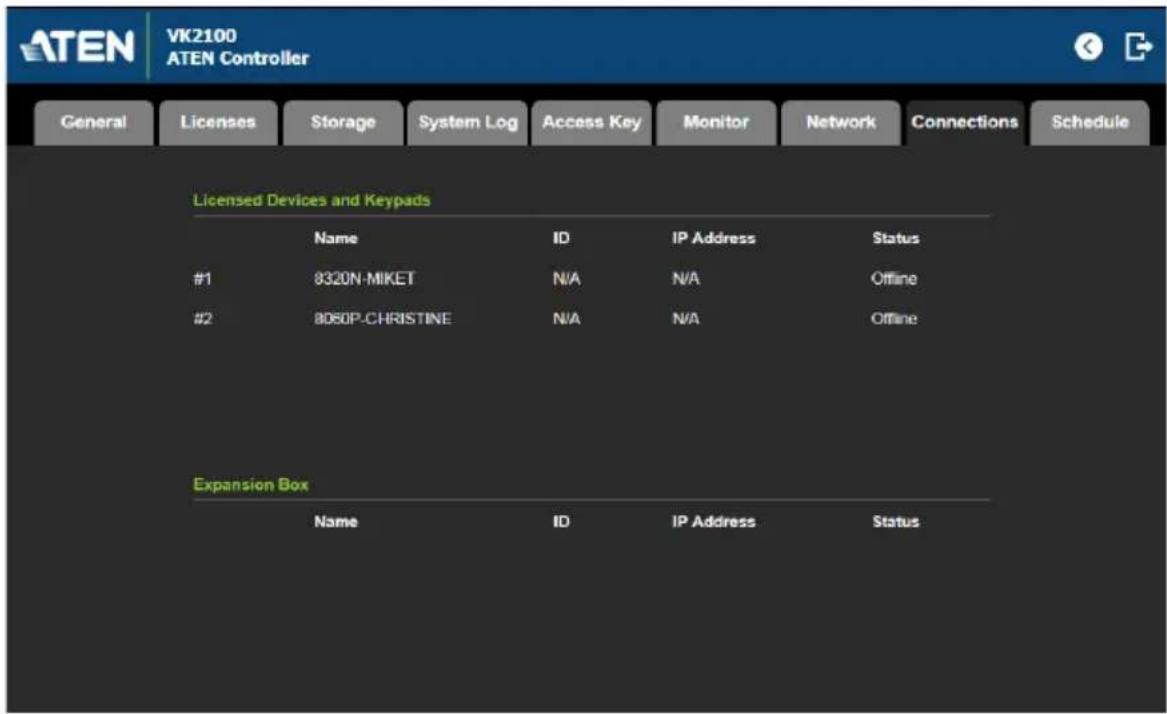The height and width of the screenshot is (714, 1167).
Task: Click Status column header under Licensed Devices
Action: pyautogui.click(x=895, y=238)
